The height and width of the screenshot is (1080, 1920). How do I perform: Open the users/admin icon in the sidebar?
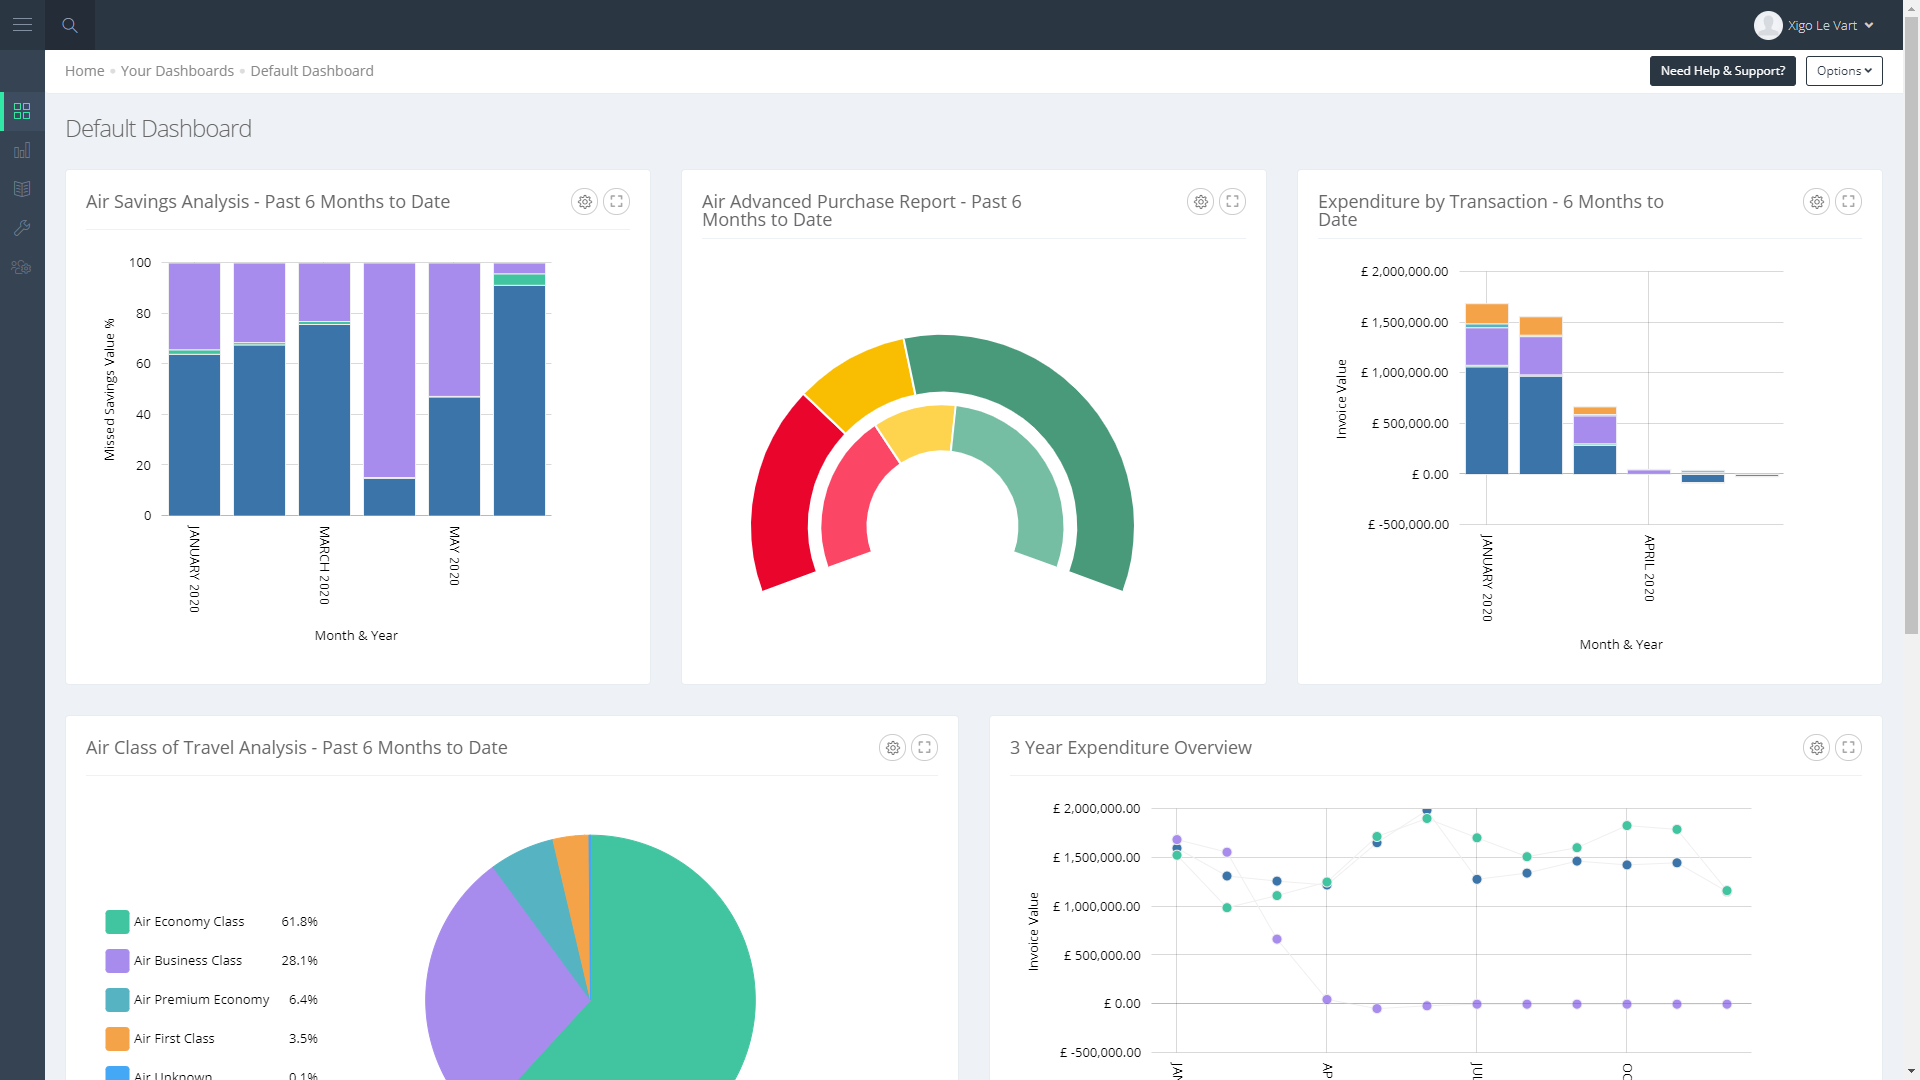(x=22, y=267)
